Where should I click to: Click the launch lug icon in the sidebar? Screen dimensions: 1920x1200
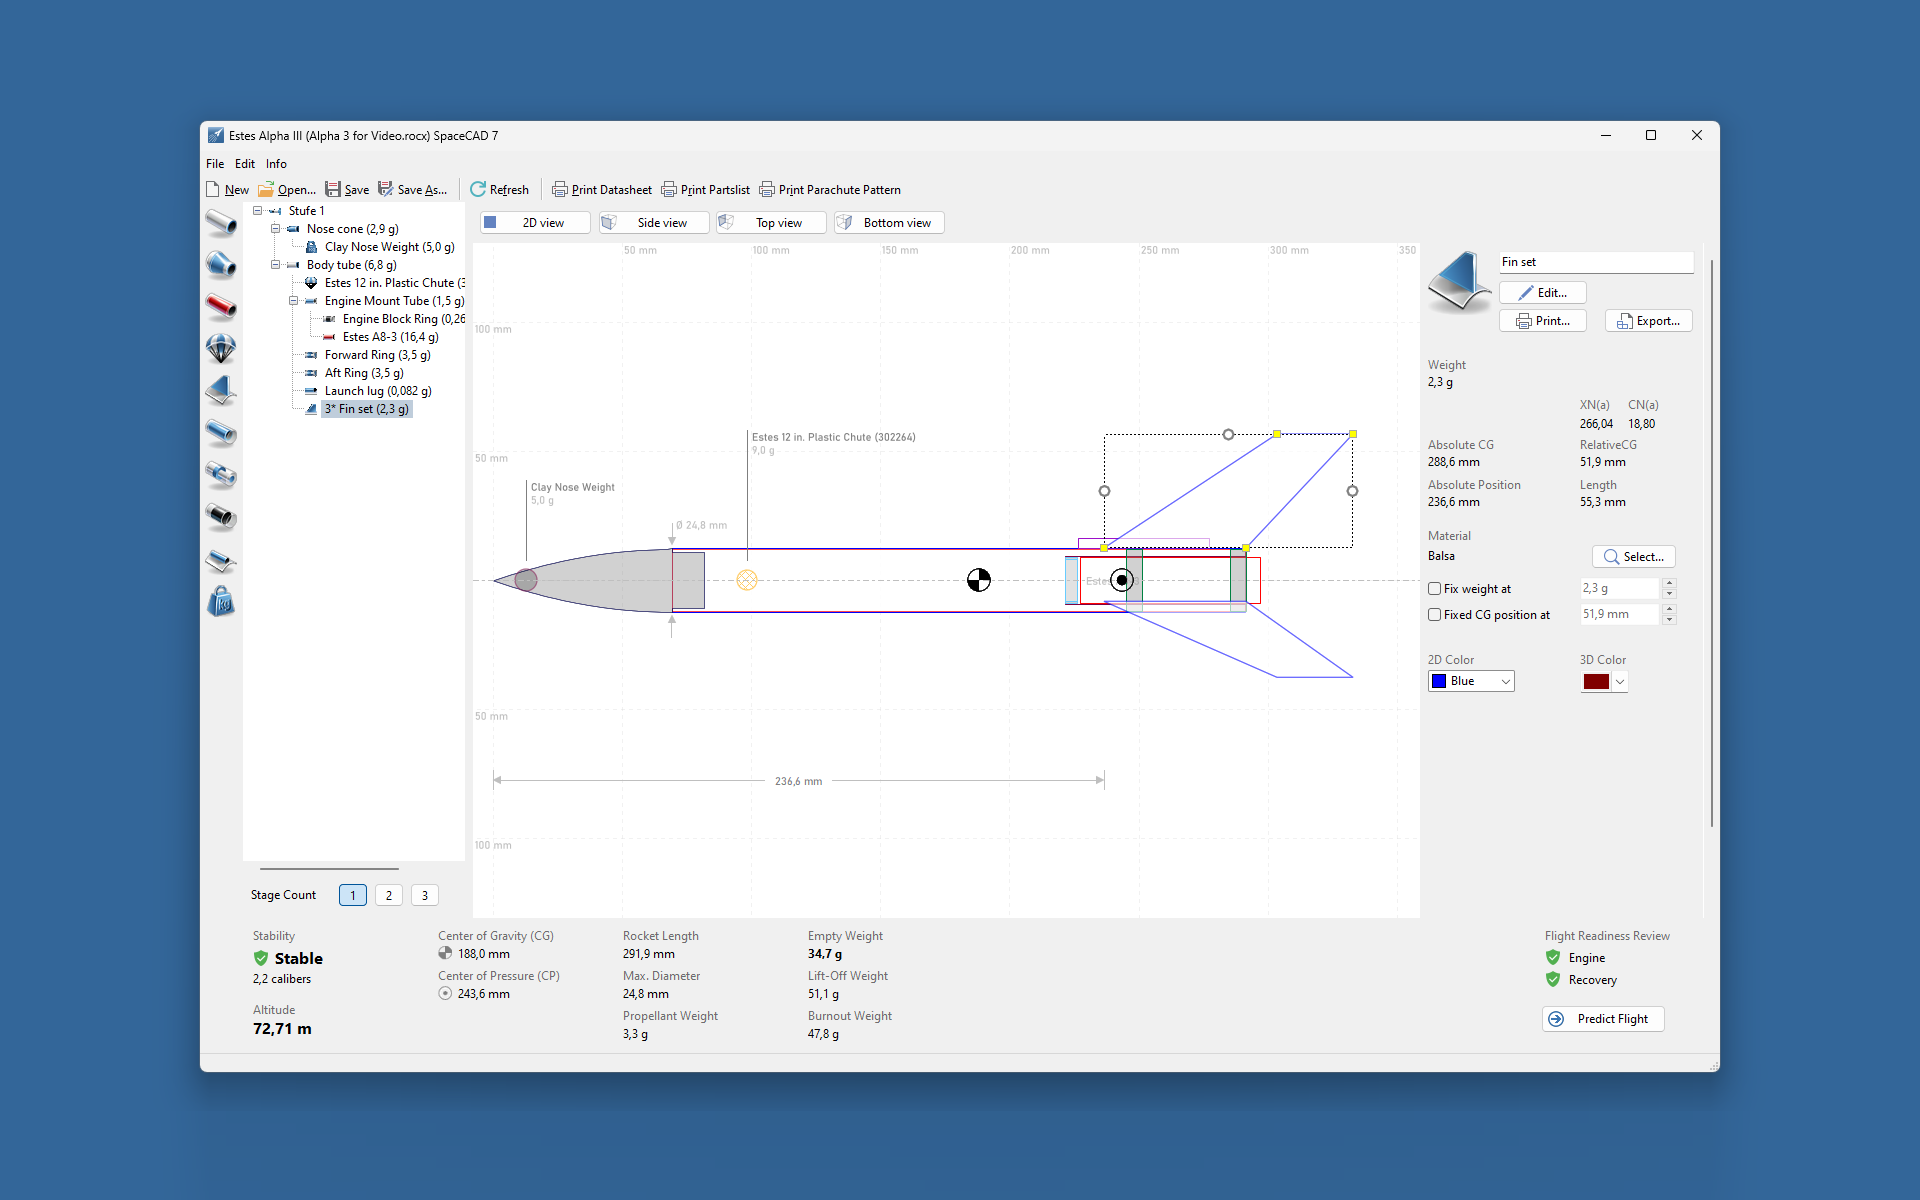[221, 560]
